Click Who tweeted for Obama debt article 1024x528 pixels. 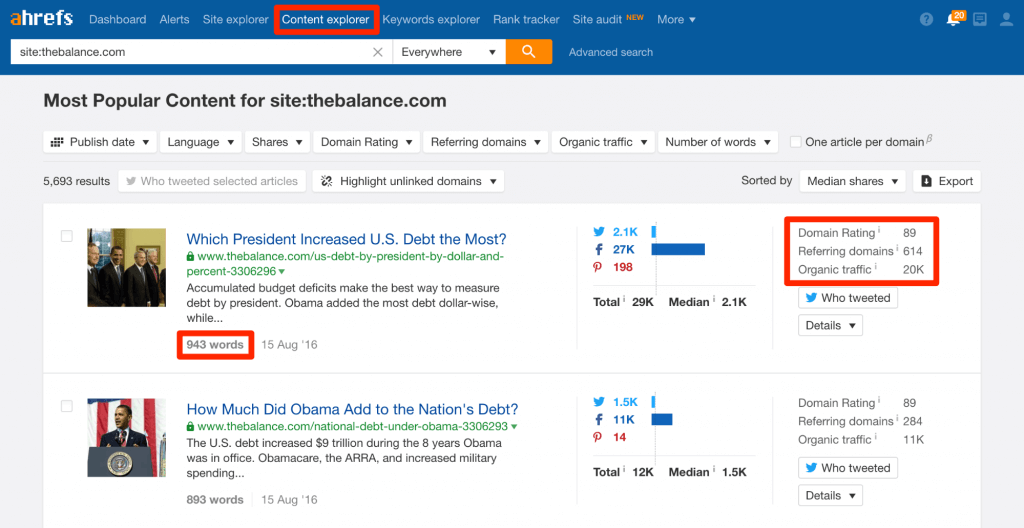pos(848,468)
